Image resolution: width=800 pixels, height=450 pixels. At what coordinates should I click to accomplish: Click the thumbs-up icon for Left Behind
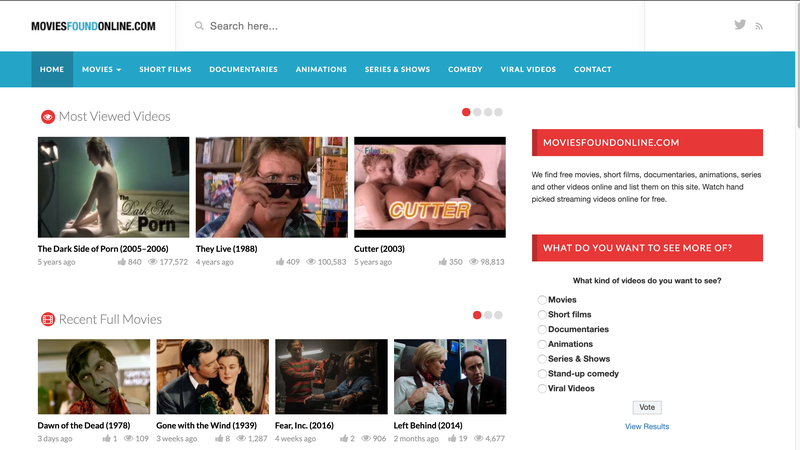coord(452,438)
